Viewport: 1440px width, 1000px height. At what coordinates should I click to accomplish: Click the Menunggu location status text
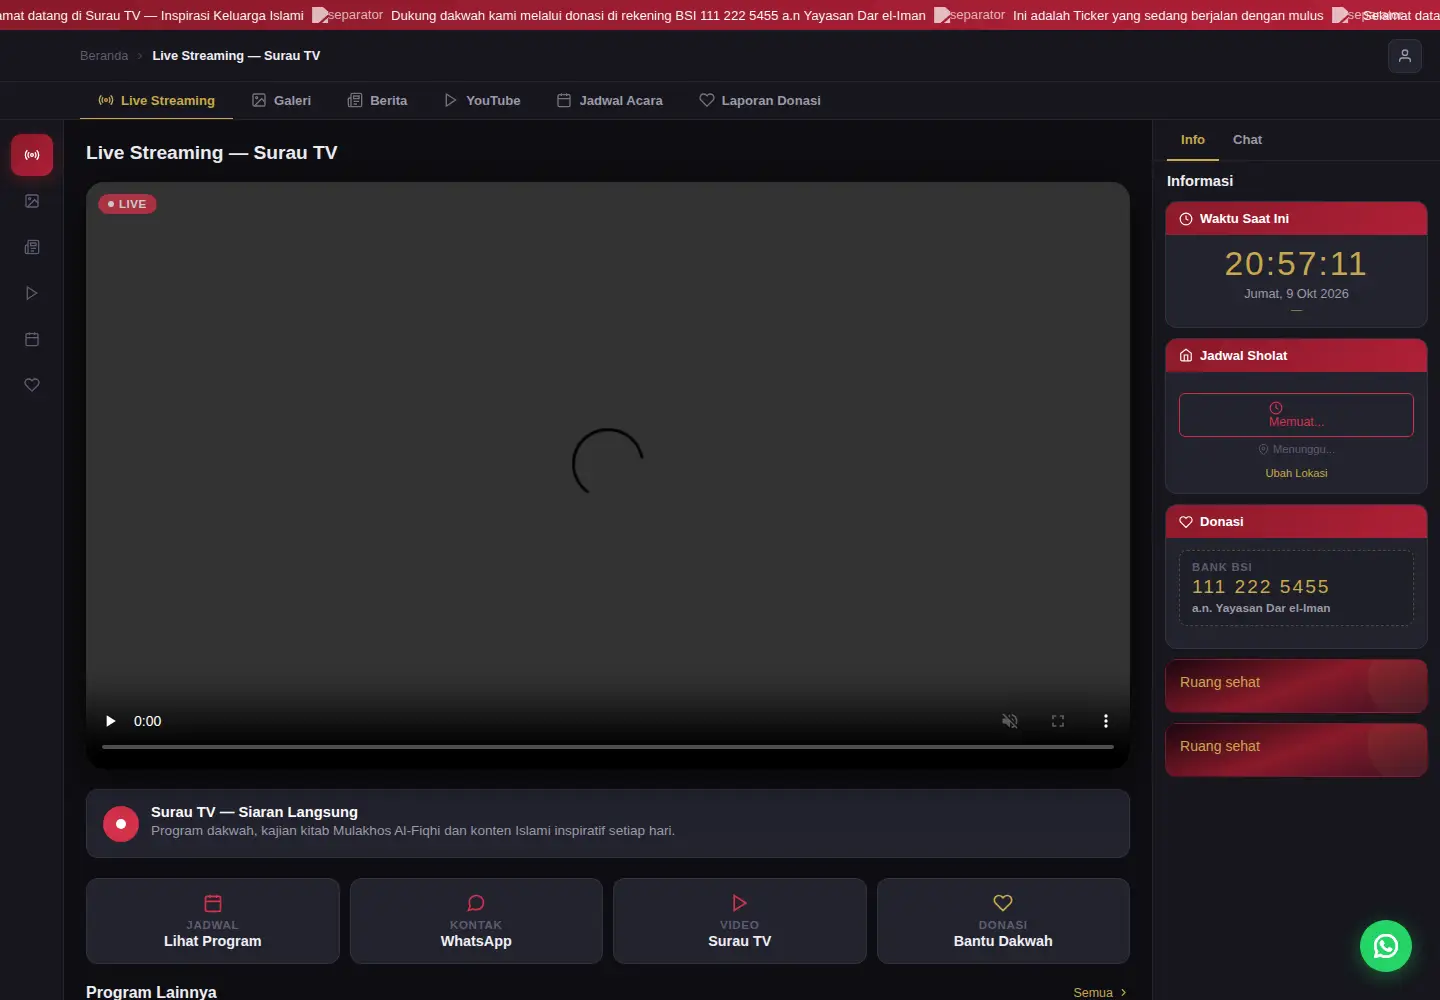click(x=1296, y=449)
